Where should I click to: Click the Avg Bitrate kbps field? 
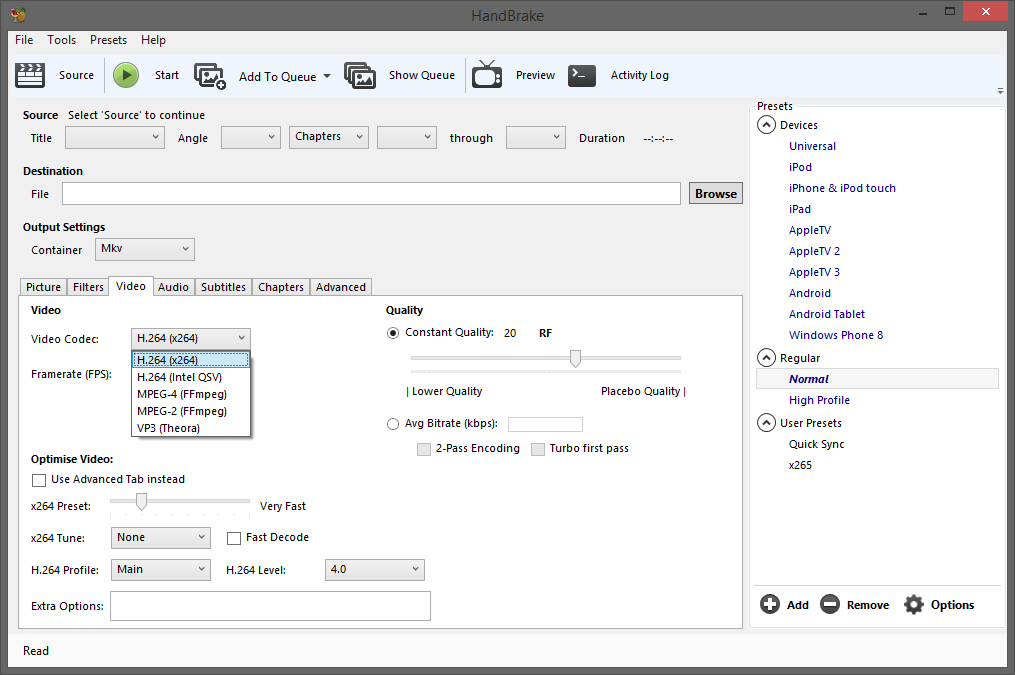click(545, 425)
